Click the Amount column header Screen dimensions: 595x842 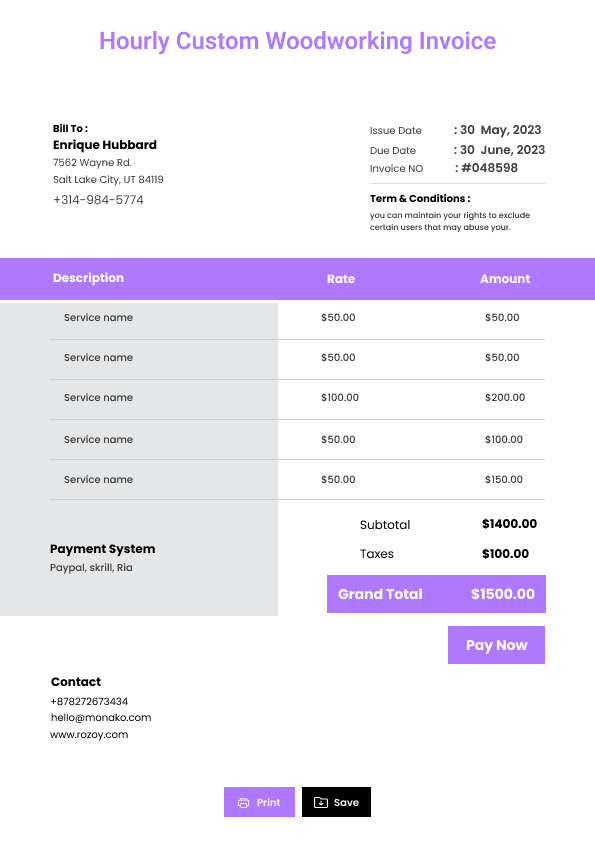pyautogui.click(x=505, y=279)
